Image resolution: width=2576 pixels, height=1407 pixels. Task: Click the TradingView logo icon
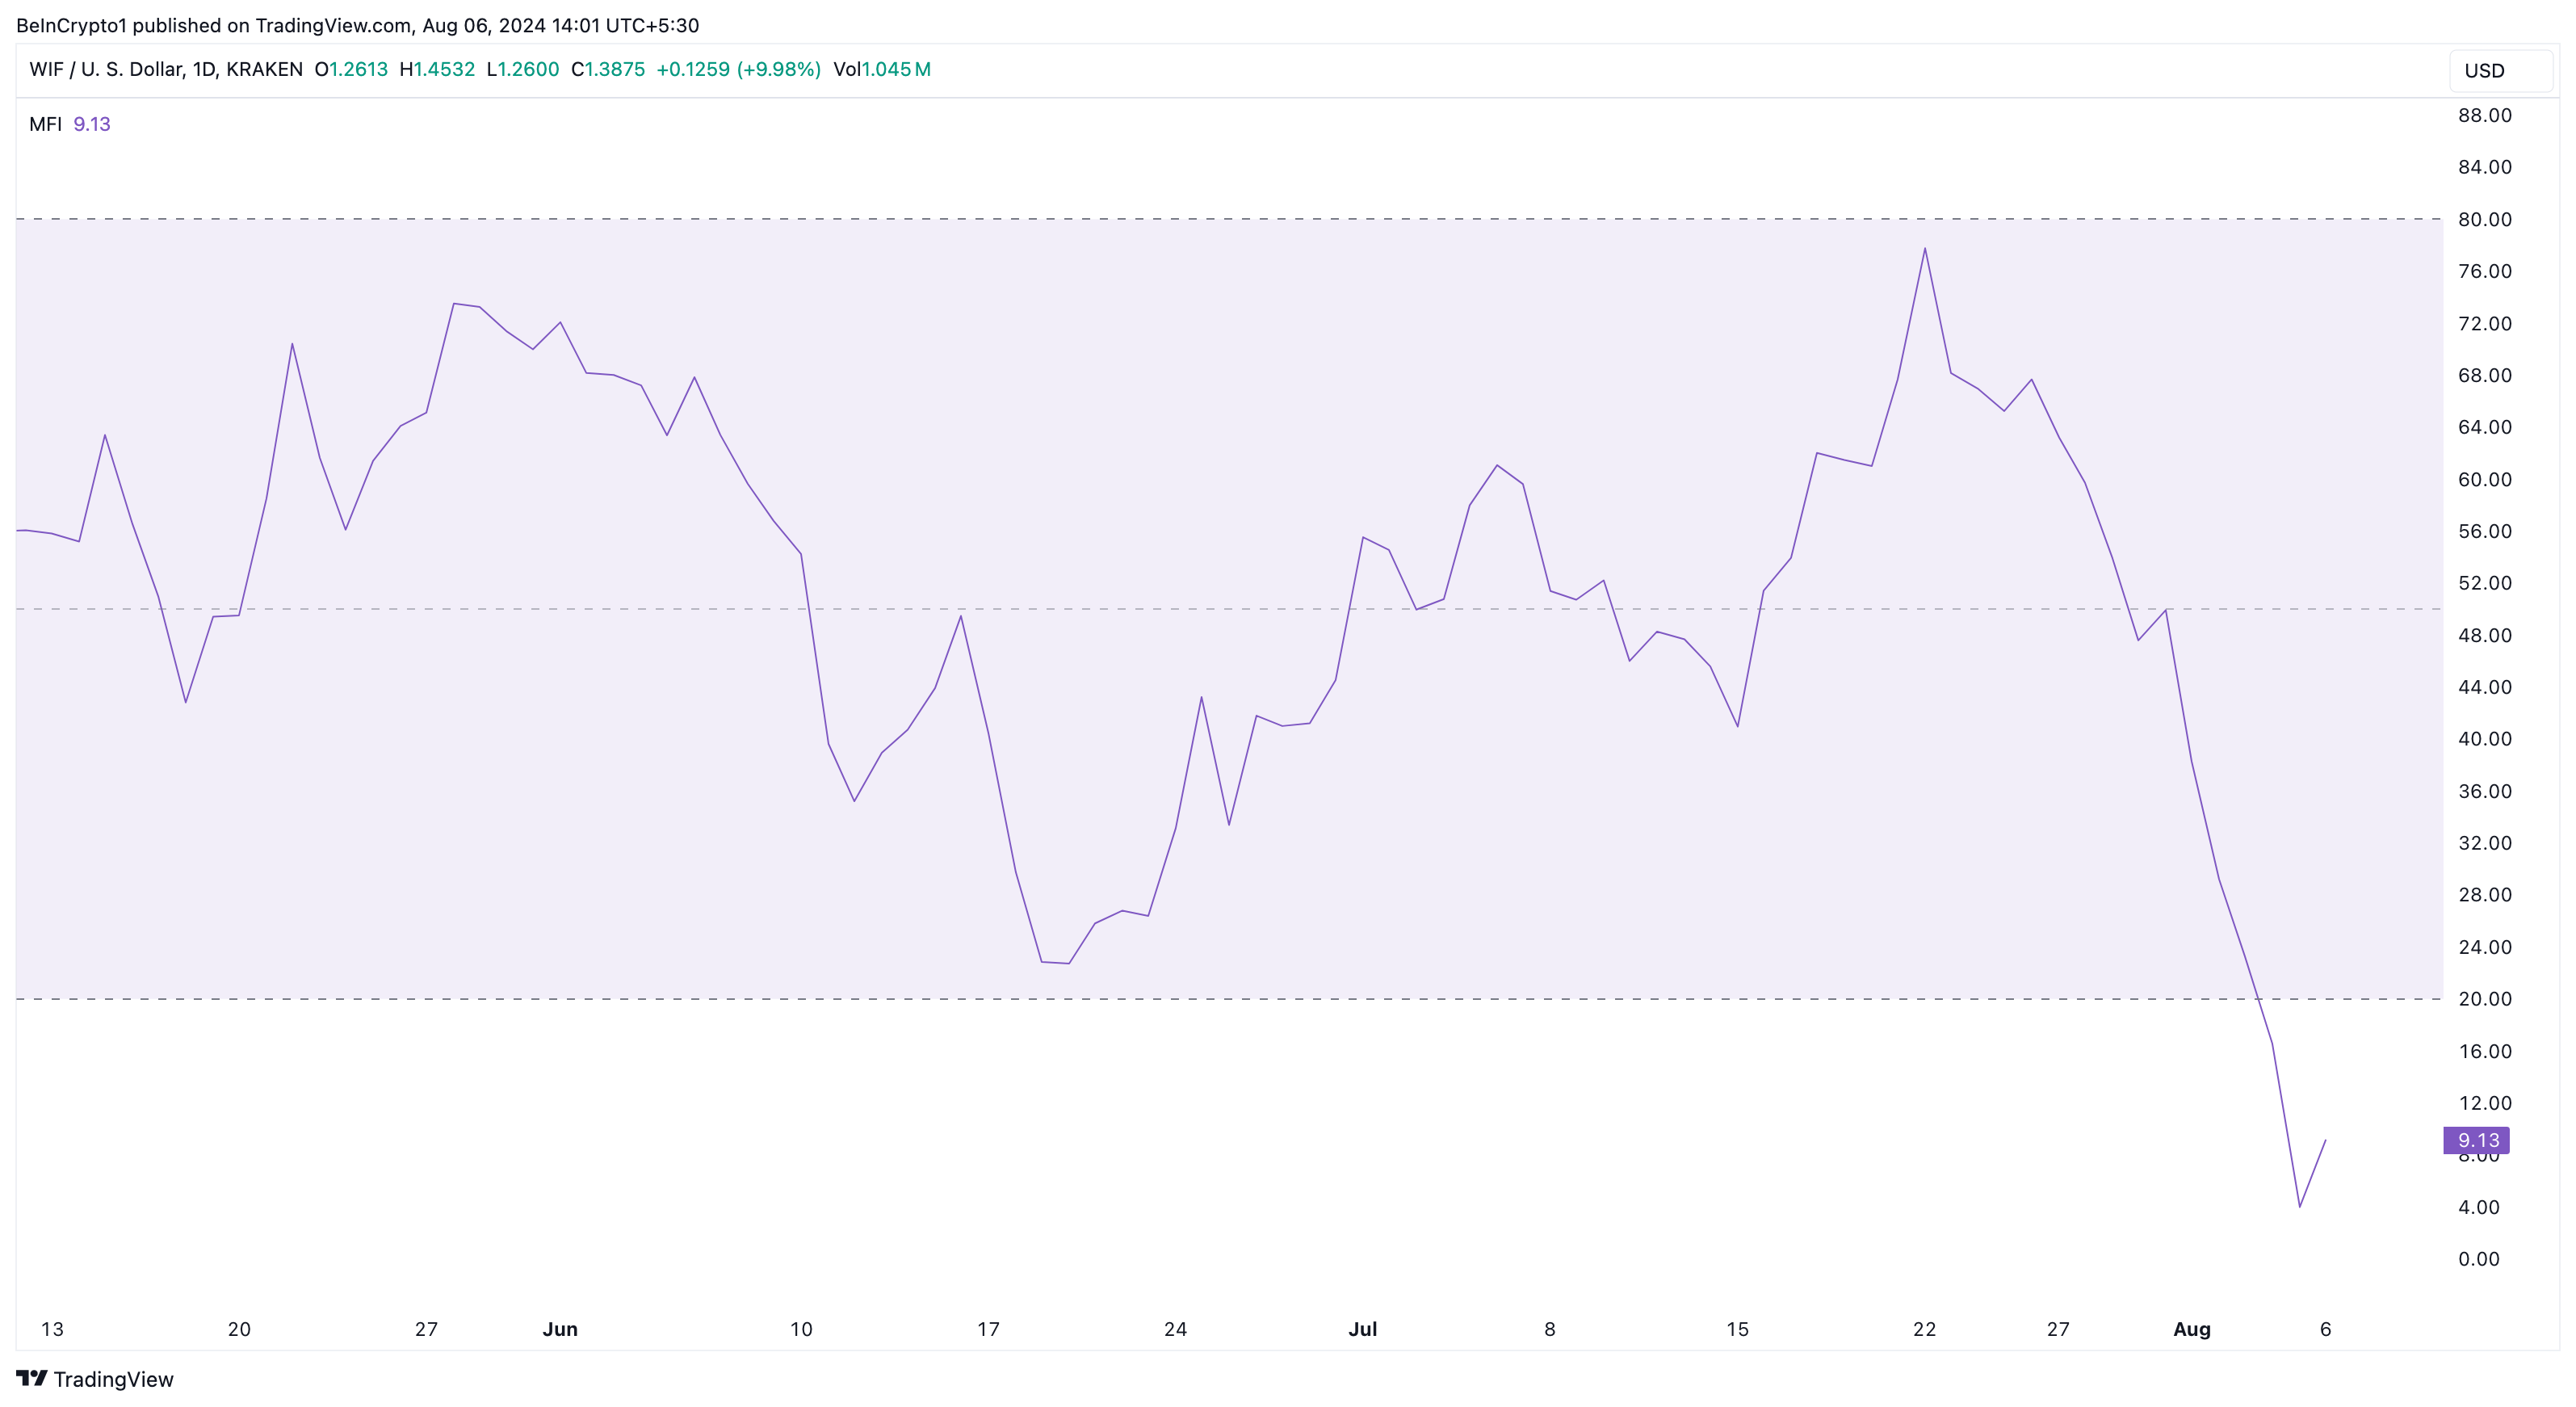coord(32,1378)
